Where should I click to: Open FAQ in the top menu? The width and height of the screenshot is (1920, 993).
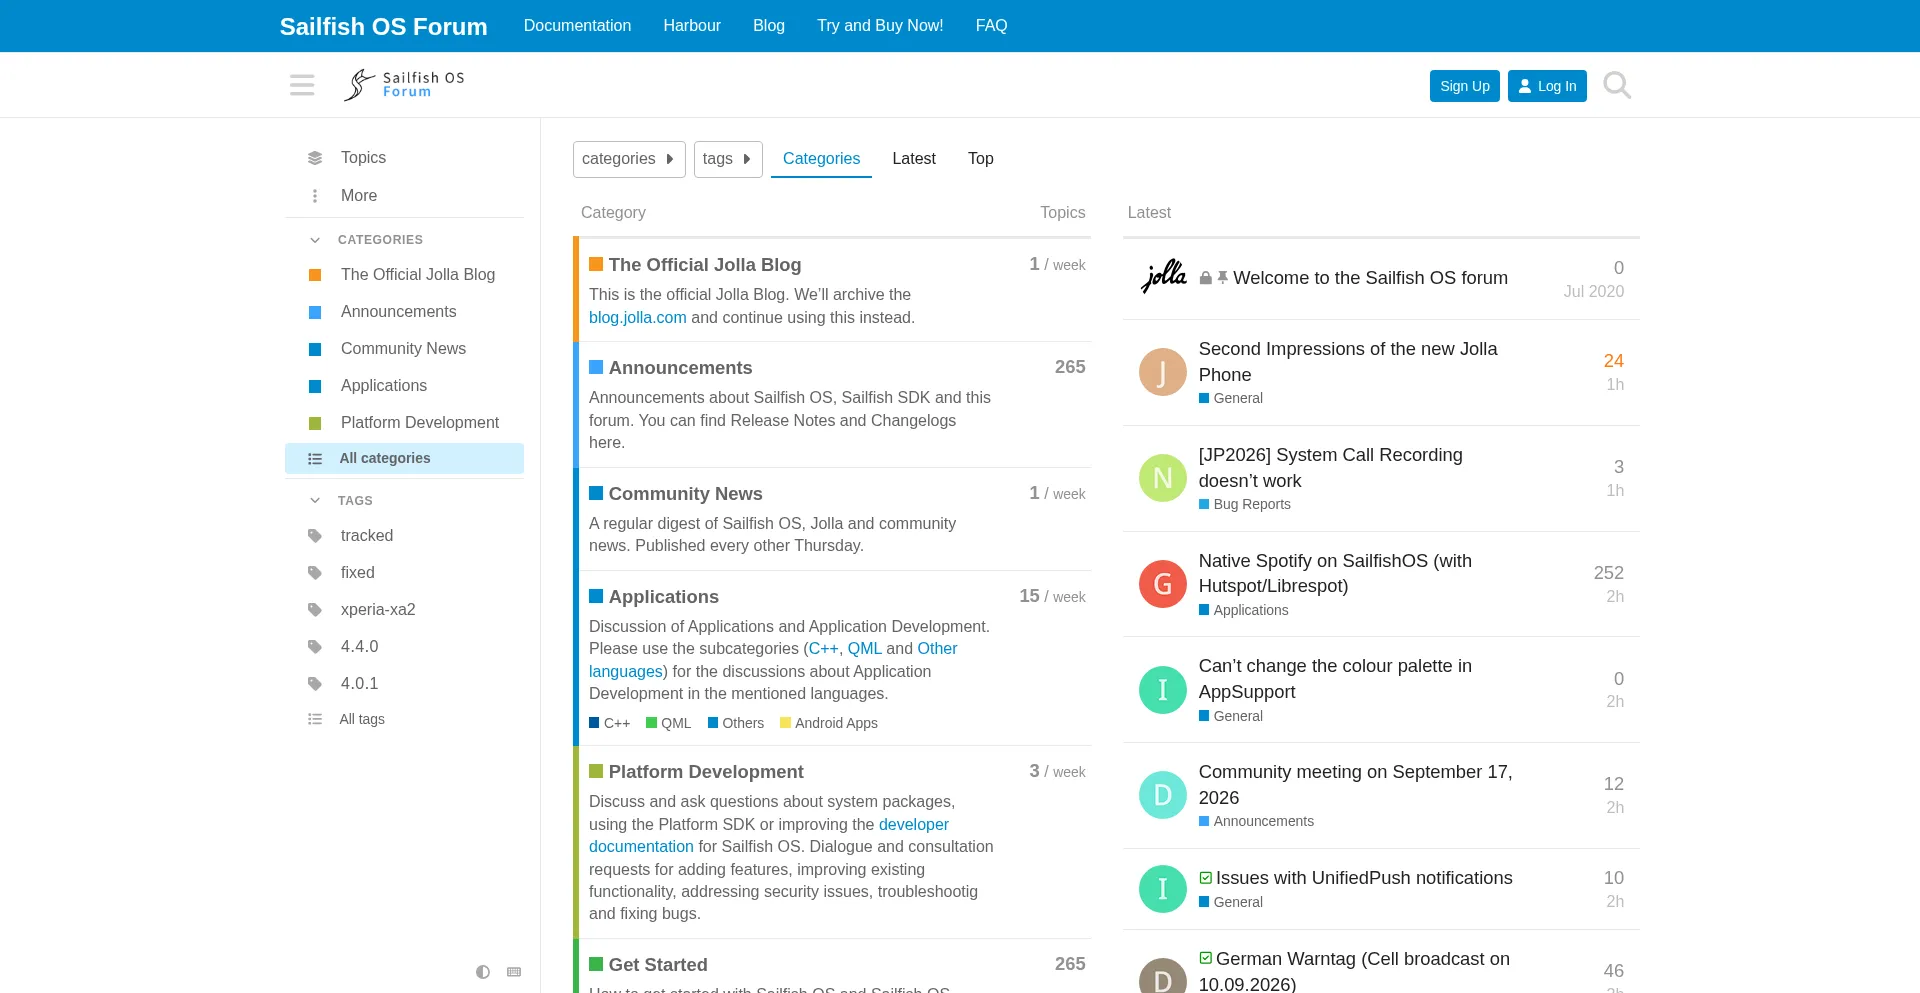[992, 26]
